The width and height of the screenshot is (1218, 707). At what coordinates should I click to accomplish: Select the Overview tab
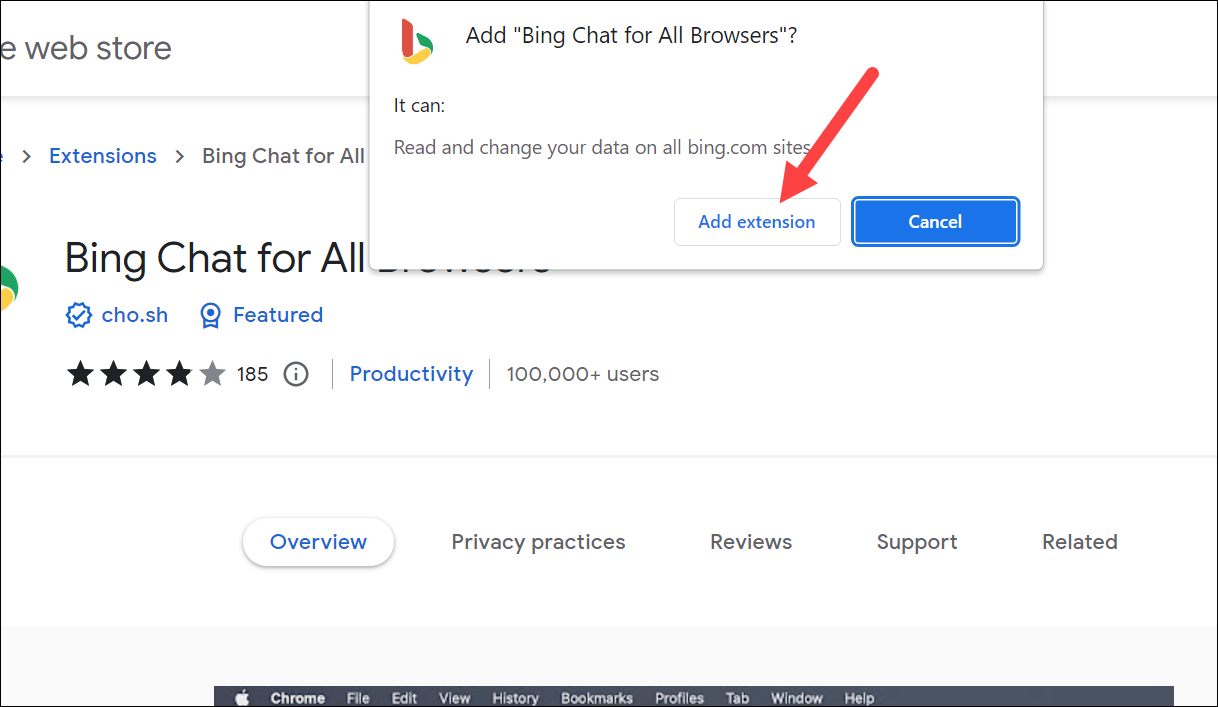click(x=318, y=542)
